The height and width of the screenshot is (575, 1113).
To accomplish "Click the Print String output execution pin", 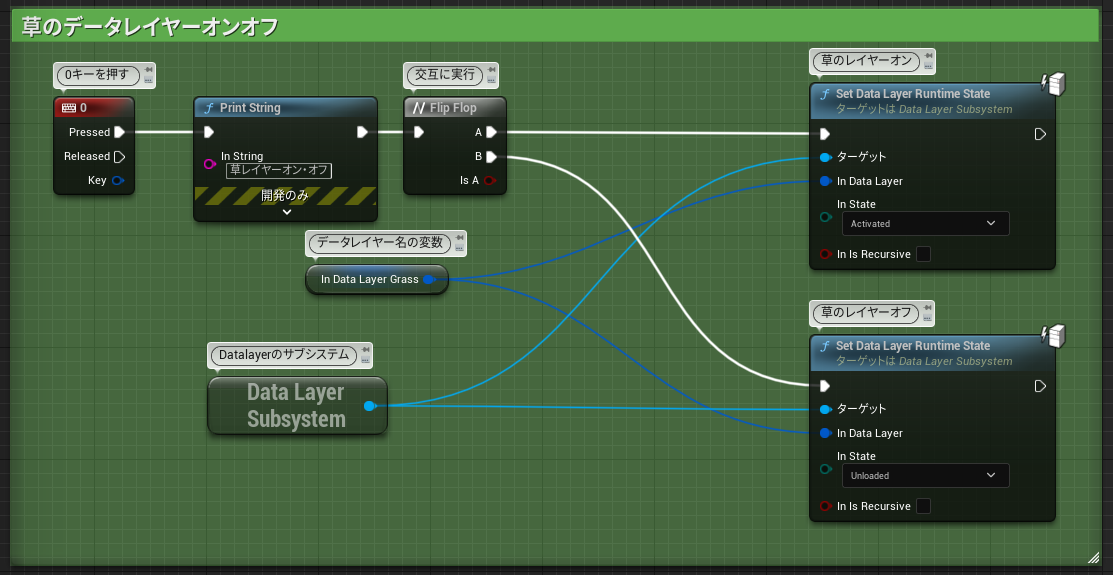I will coord(362,132).
